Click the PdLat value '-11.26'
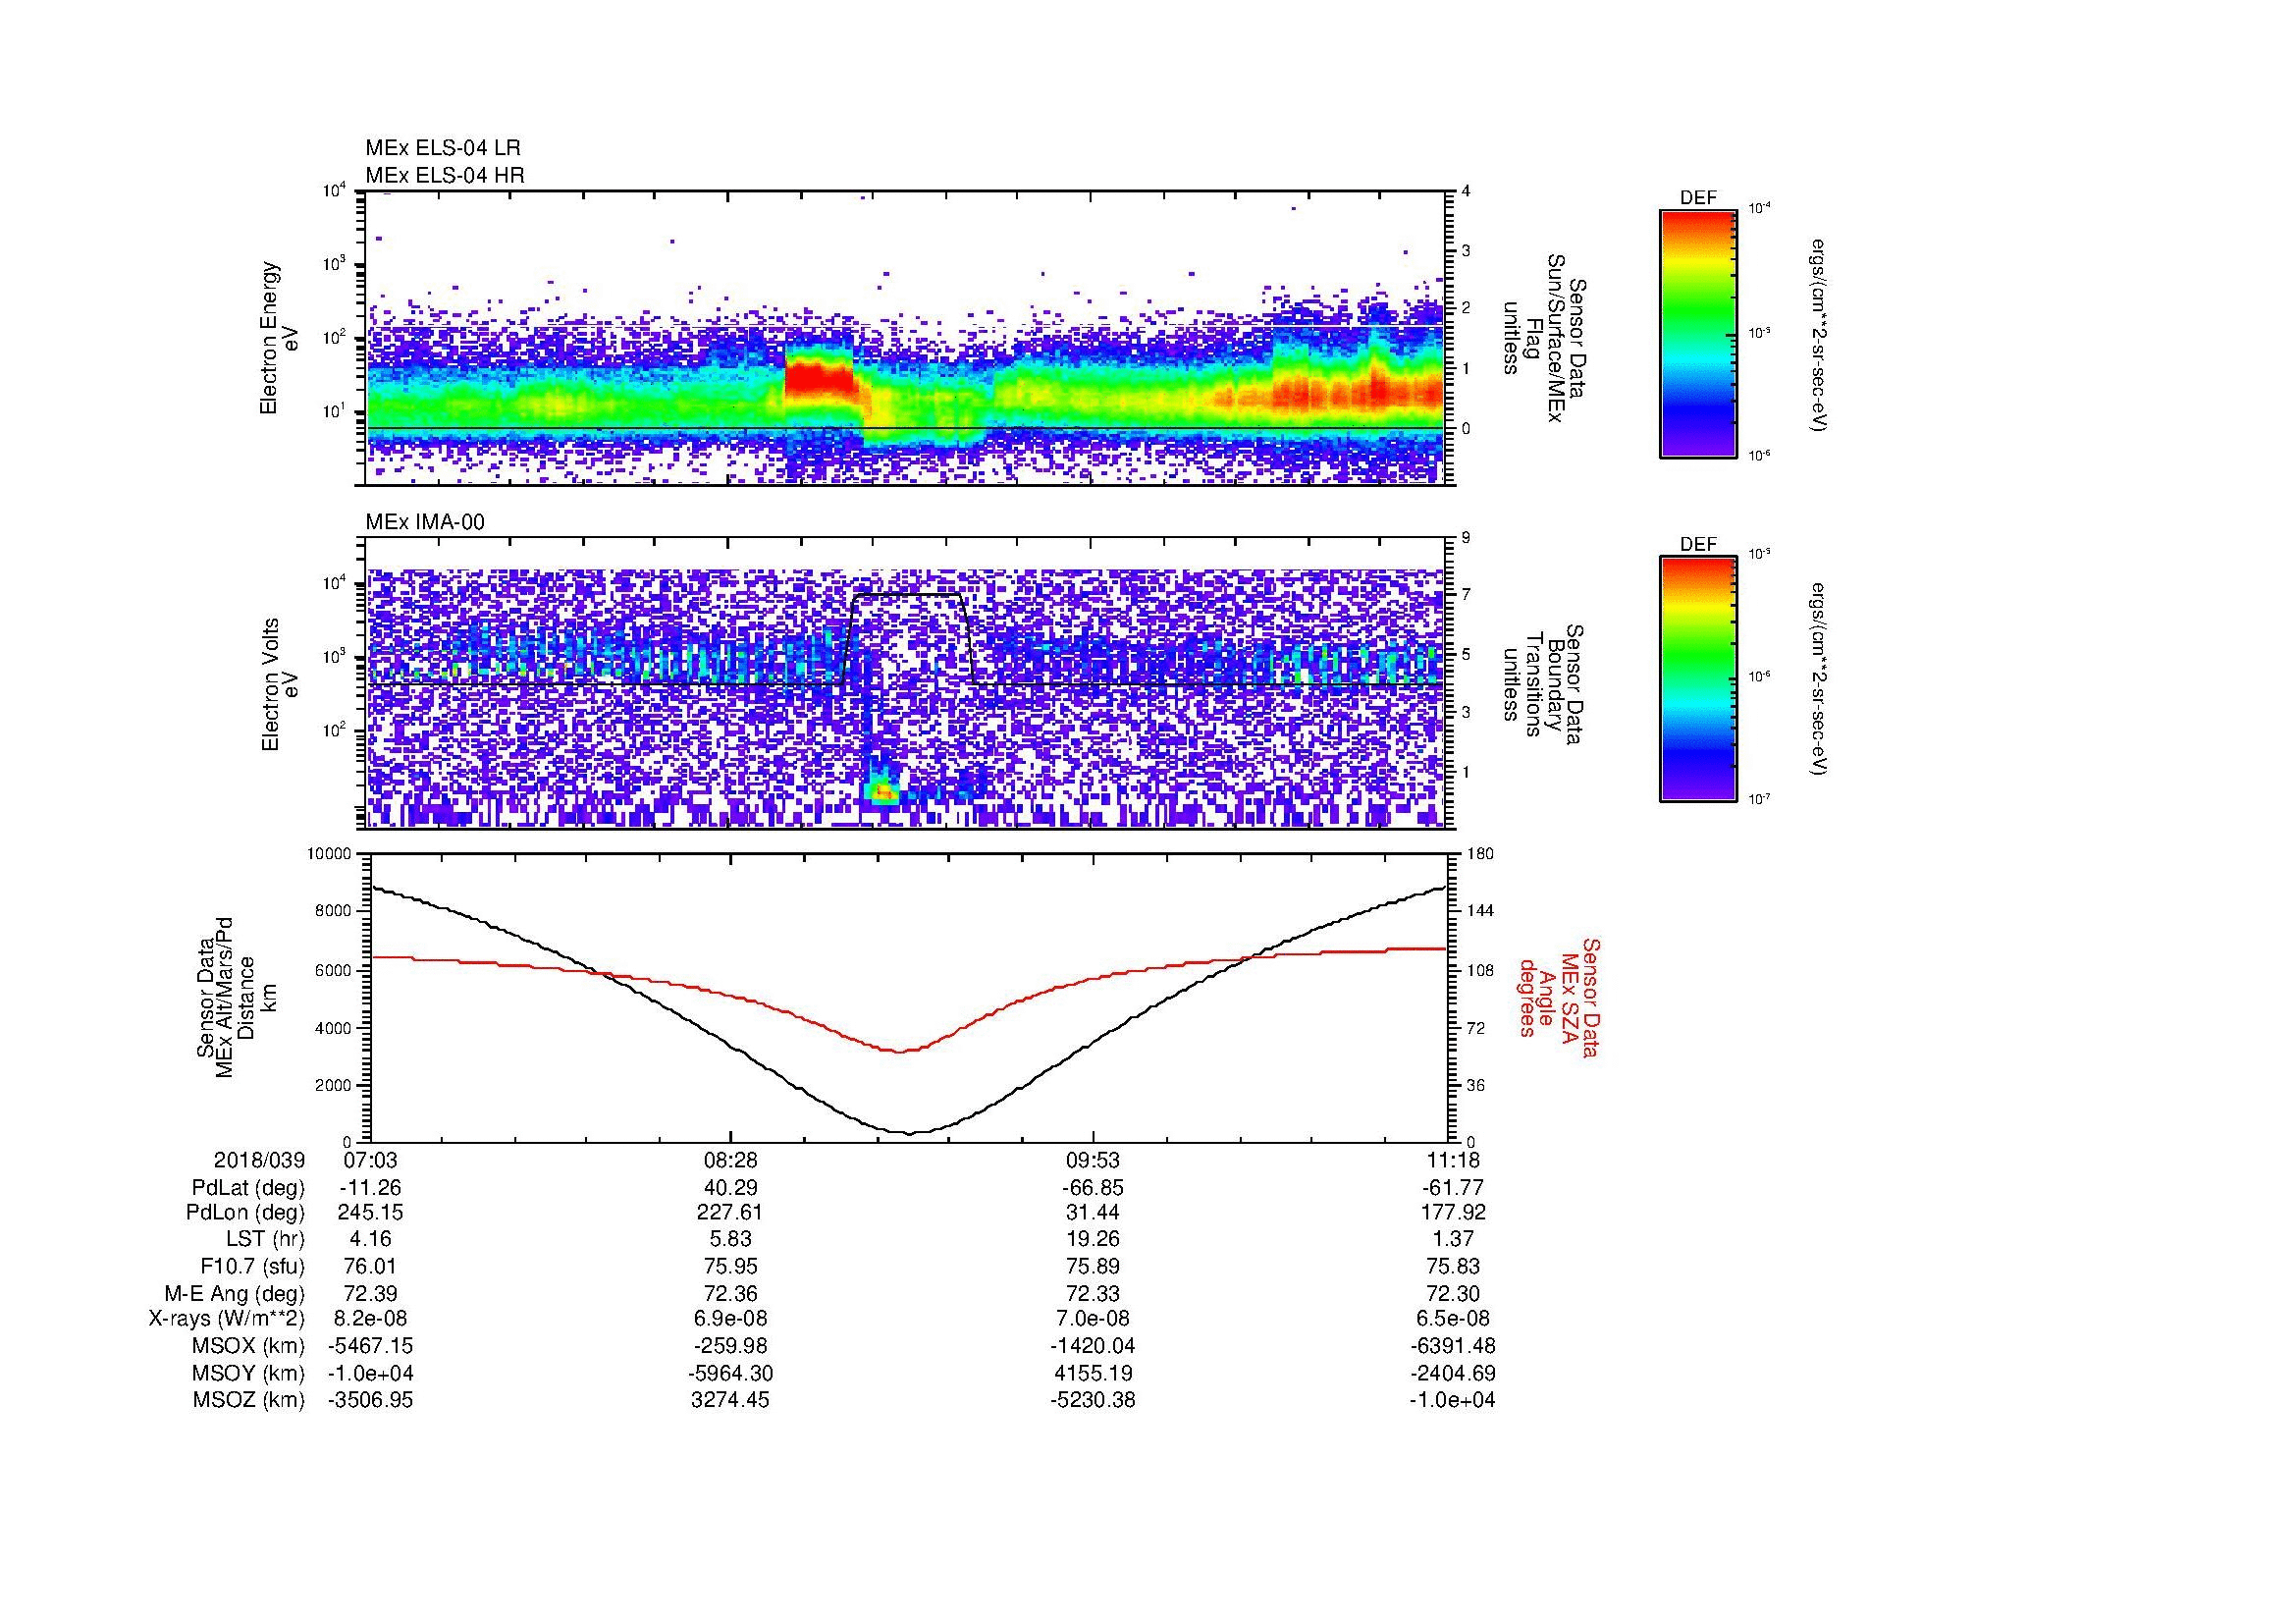Image resolution: width=2296 pixels, height=1623 pixels. [x=370, y=1188]
